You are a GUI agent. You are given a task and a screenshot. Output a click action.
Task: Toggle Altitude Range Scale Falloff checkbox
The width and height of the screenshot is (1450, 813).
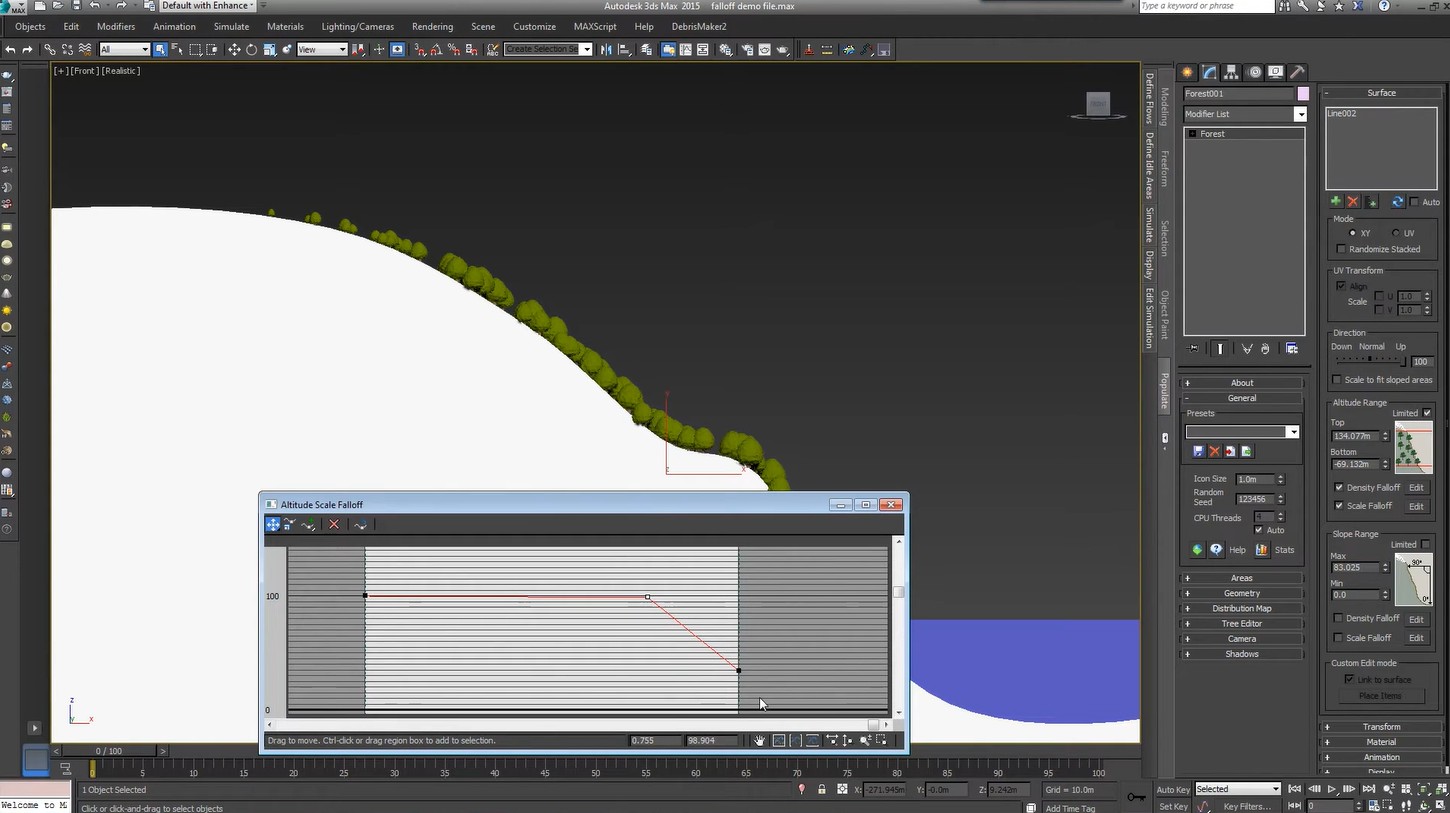[1339, 506]
